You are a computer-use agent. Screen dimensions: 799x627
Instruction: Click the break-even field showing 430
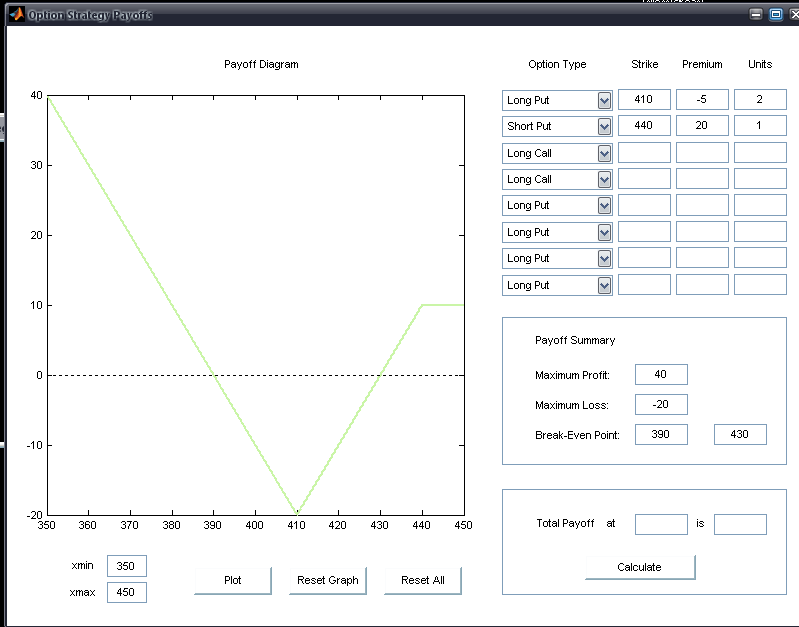[x=740, y=434]
